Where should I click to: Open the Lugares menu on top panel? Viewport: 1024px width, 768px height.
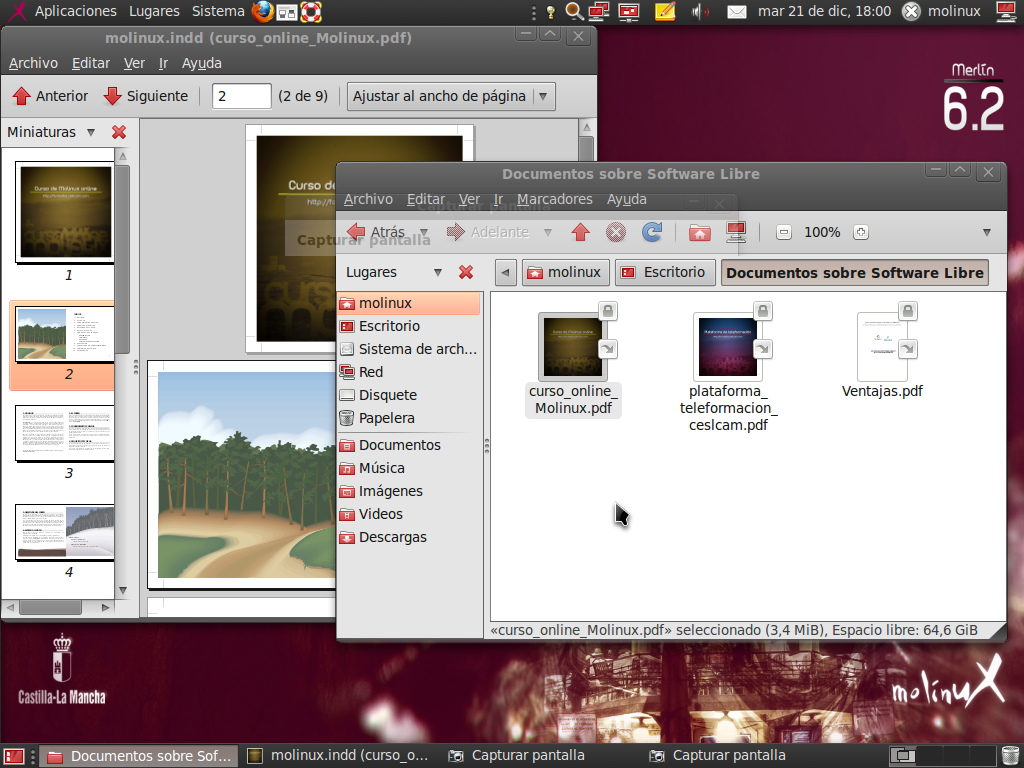[x=154, y=11]
